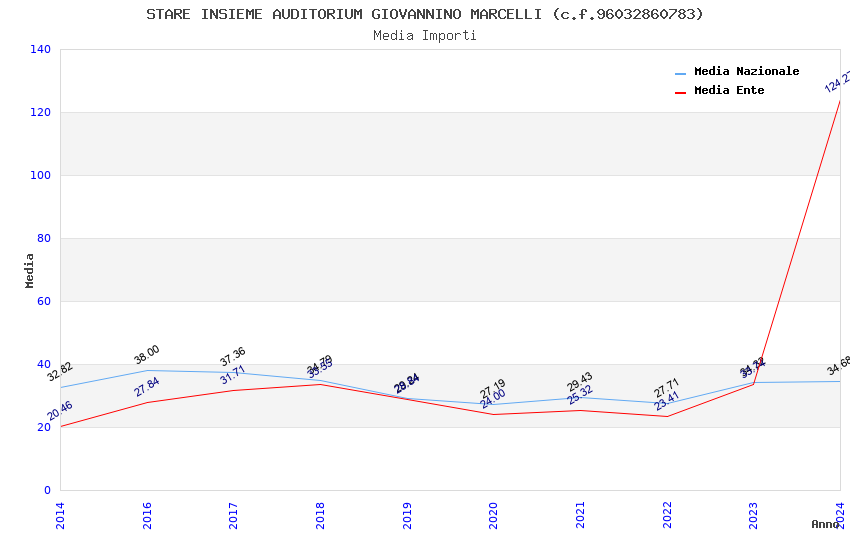
Task: Click the y-axis tick label 140
Action: tap(41, 49)
